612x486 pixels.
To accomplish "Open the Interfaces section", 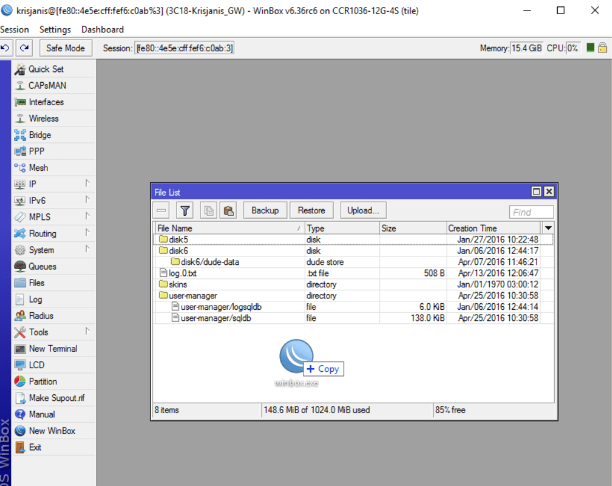I will [x=53, y=102].
